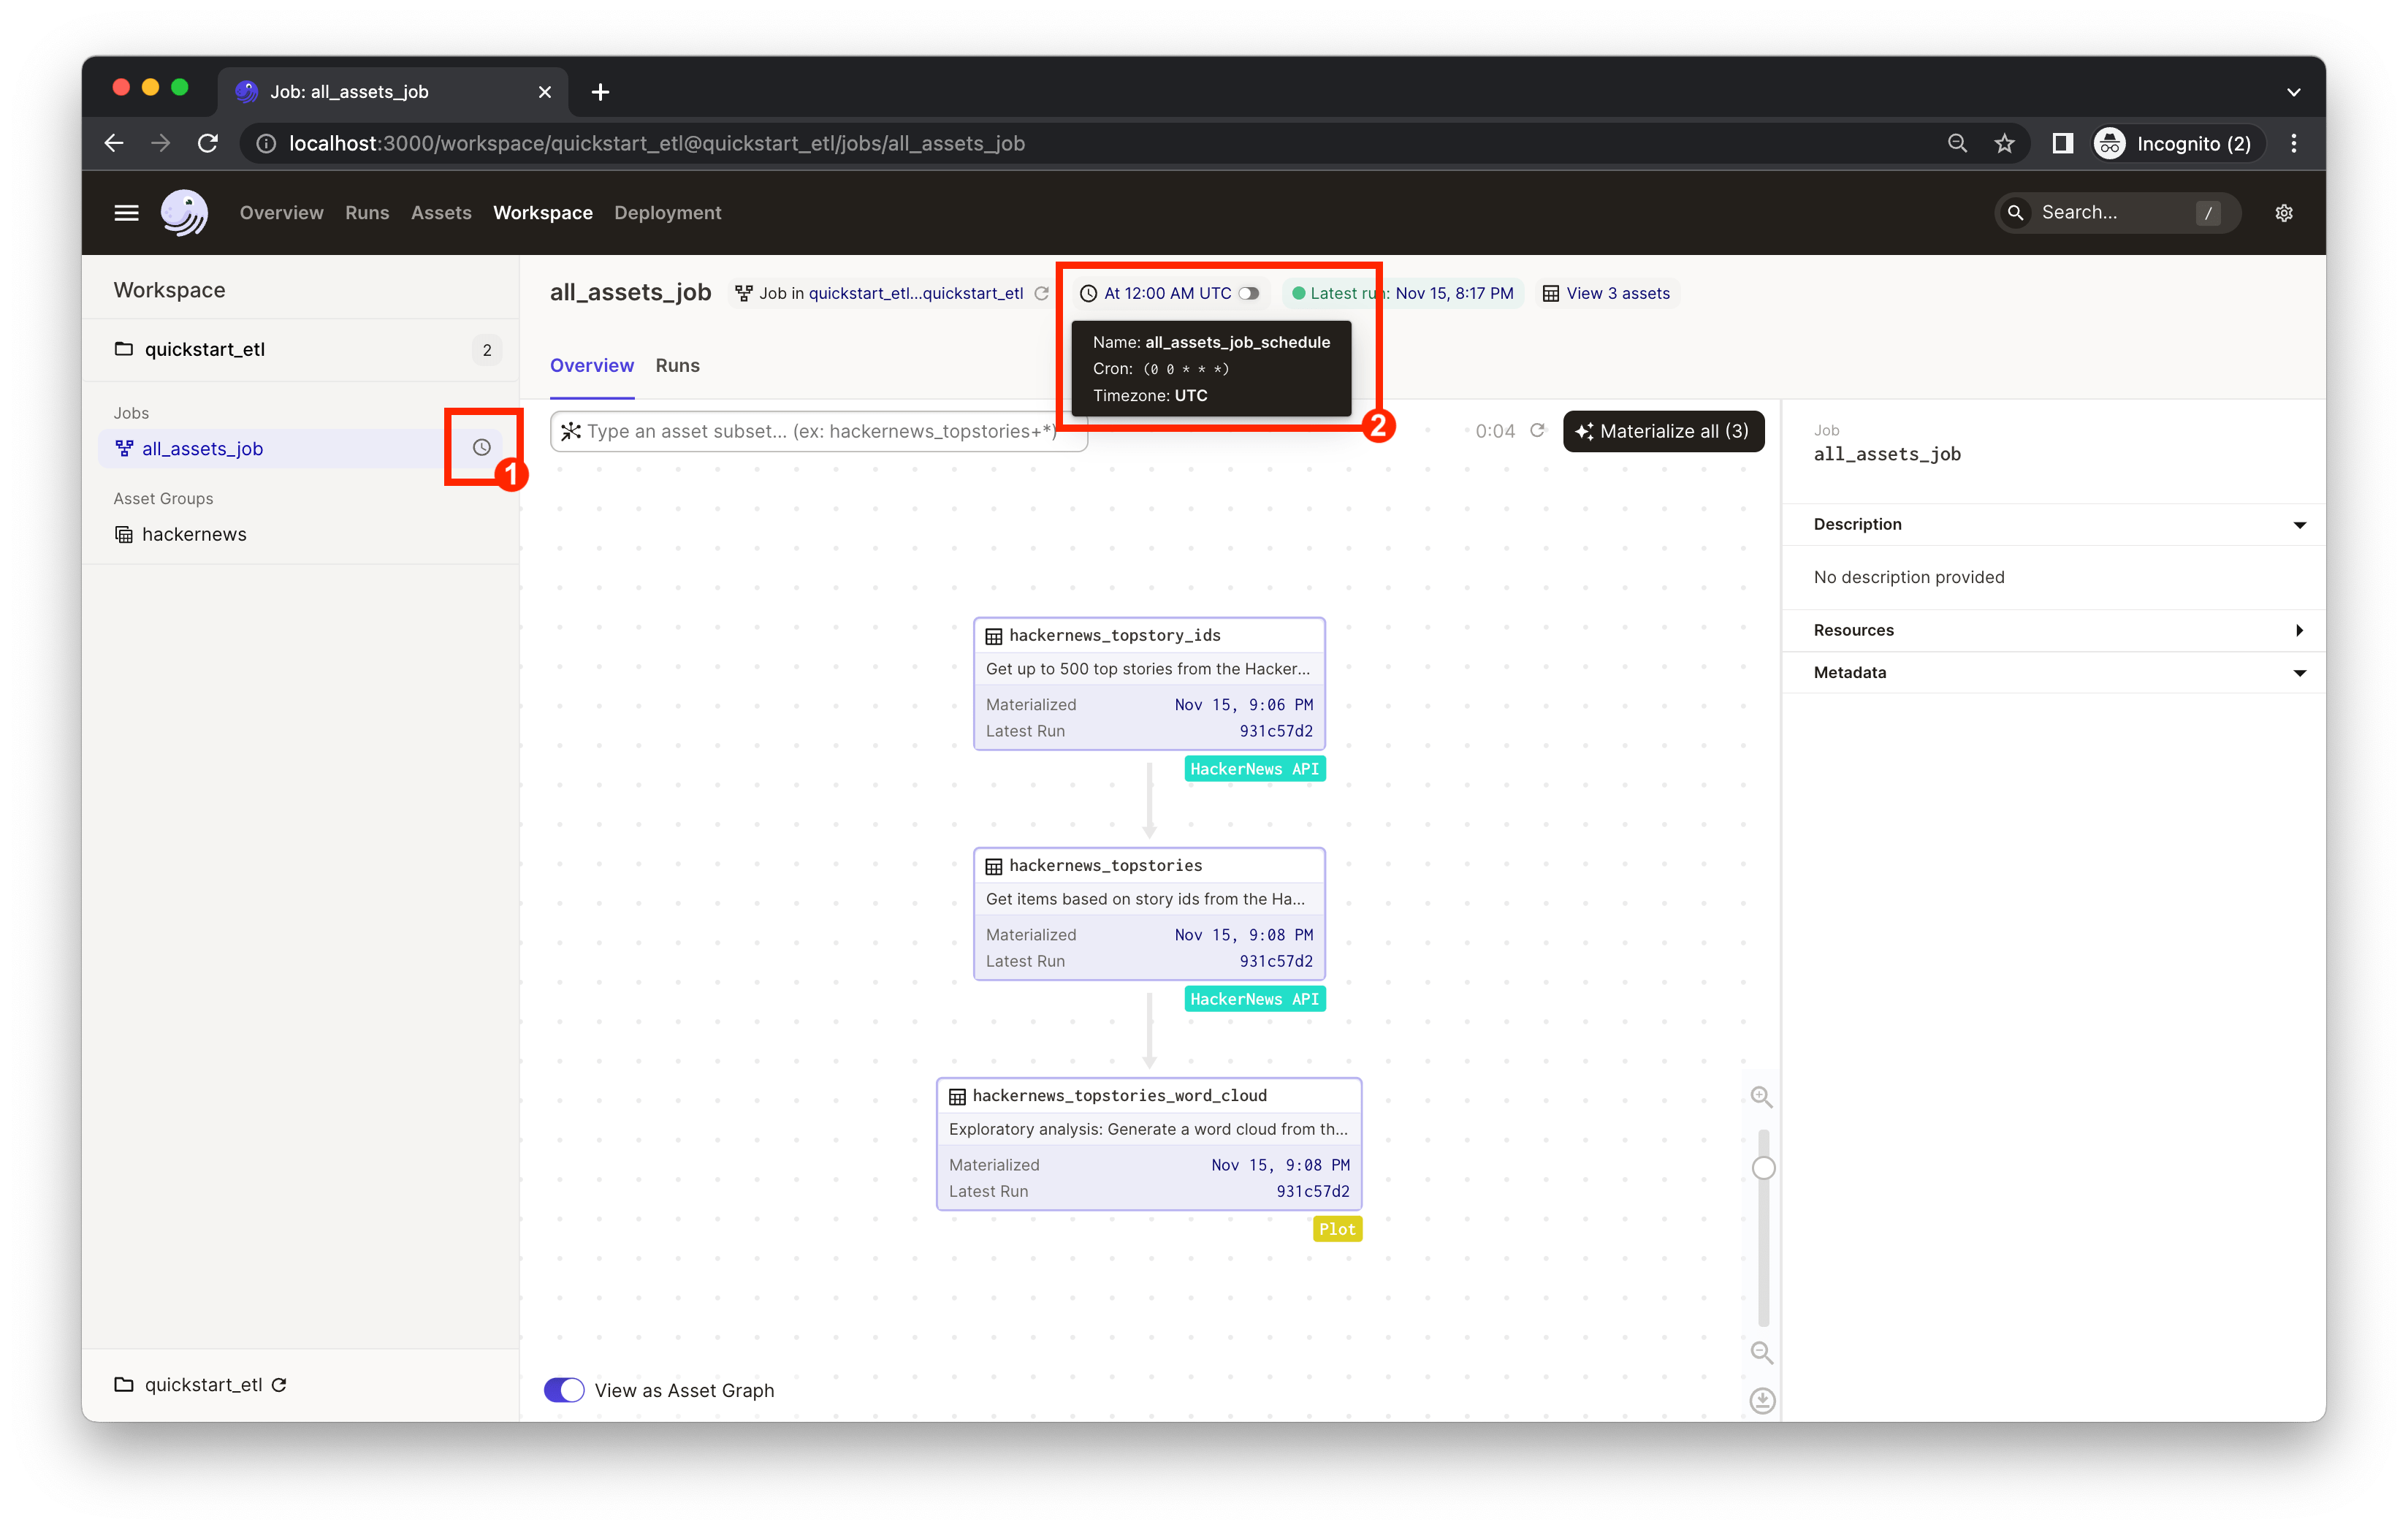Toggle the 12:00 AM UTC schedule switch
This screenshot has height=1530, width=2408.
[1249, 293]
